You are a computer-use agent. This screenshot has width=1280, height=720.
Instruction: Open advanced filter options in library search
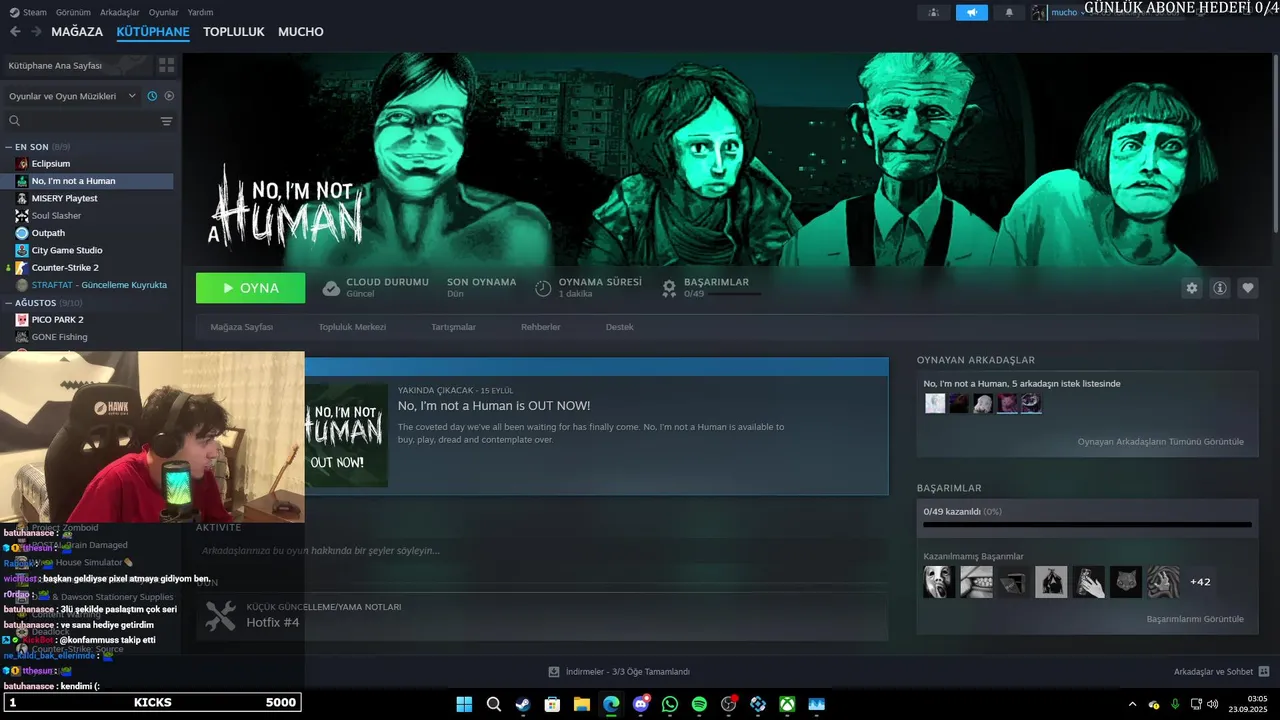point(166,121)
